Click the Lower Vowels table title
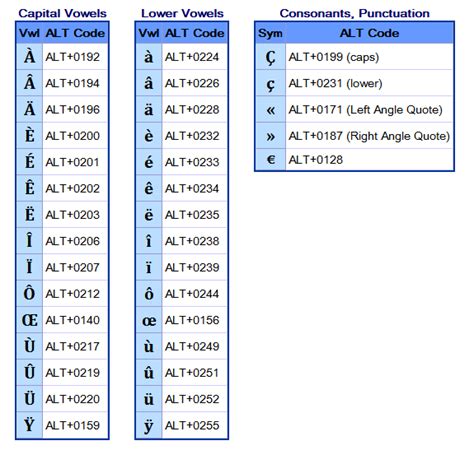474x464 pixels. (182, 13)
